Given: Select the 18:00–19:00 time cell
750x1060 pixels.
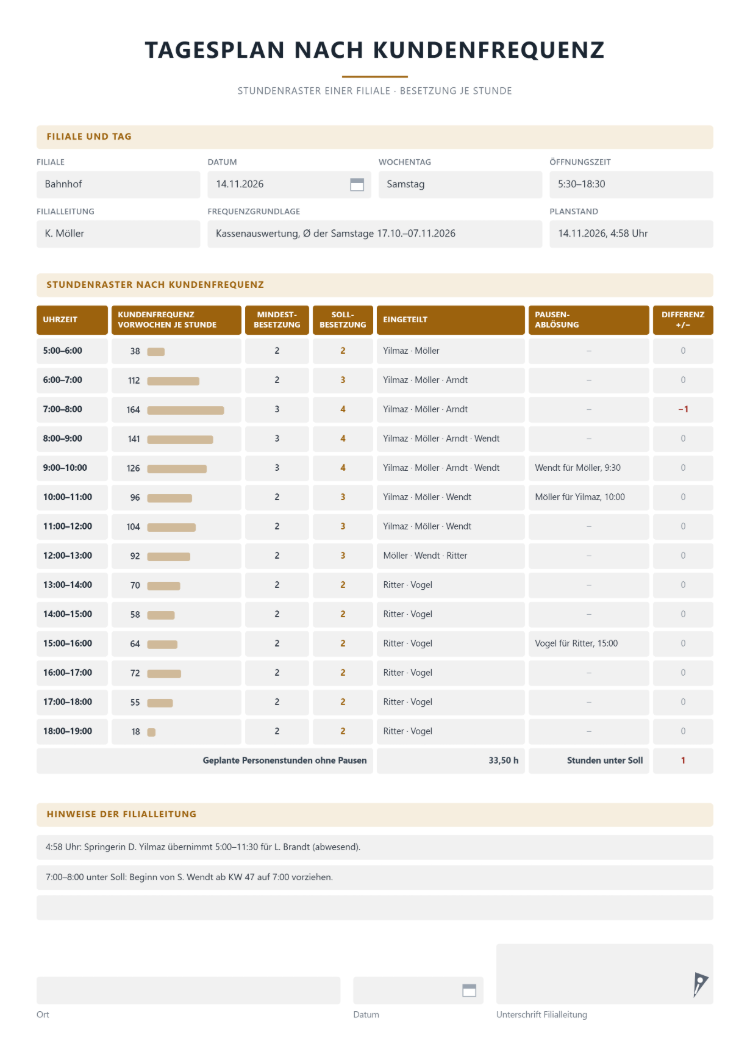Looking at the screenshot, I should point(72,731).
